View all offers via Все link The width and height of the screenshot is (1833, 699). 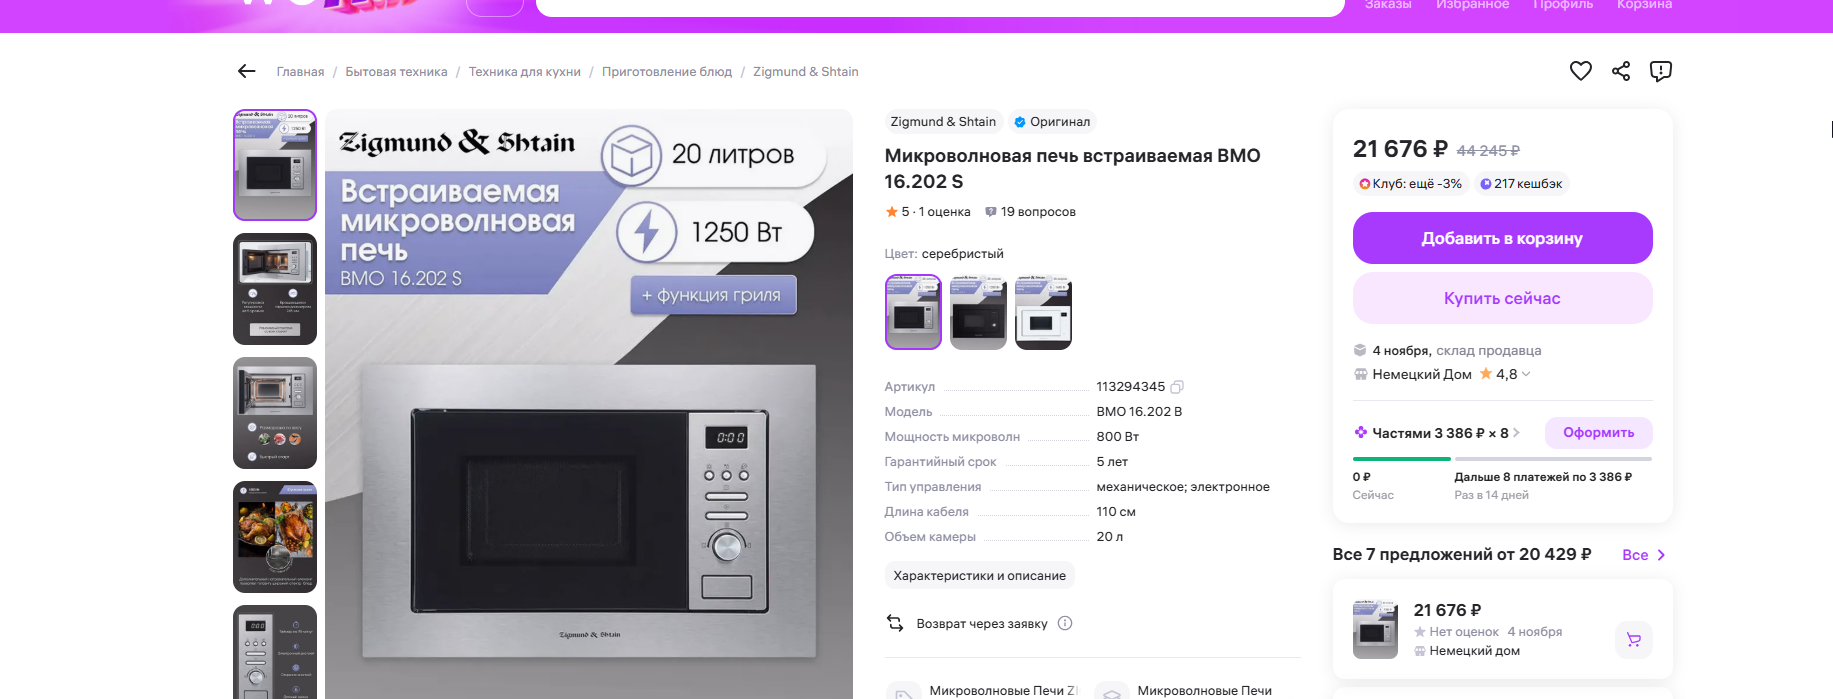1643,555
